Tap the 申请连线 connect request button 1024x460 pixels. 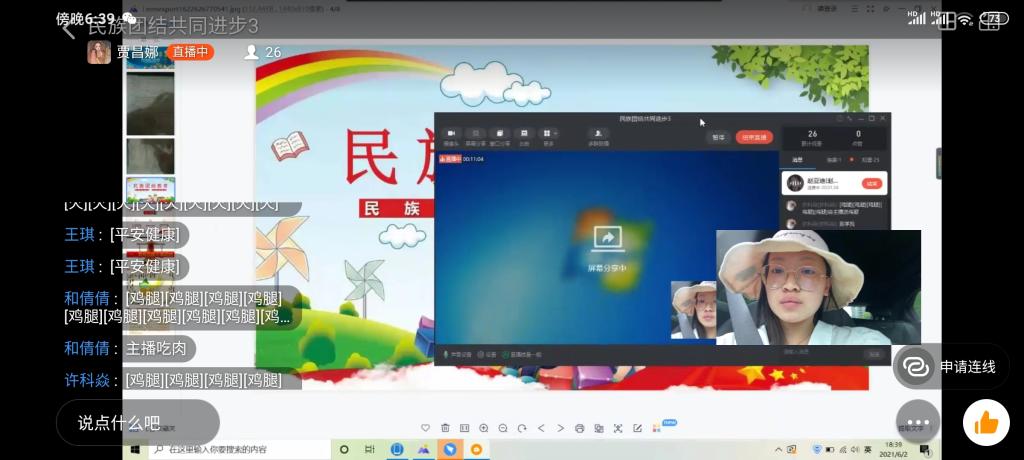951,367
